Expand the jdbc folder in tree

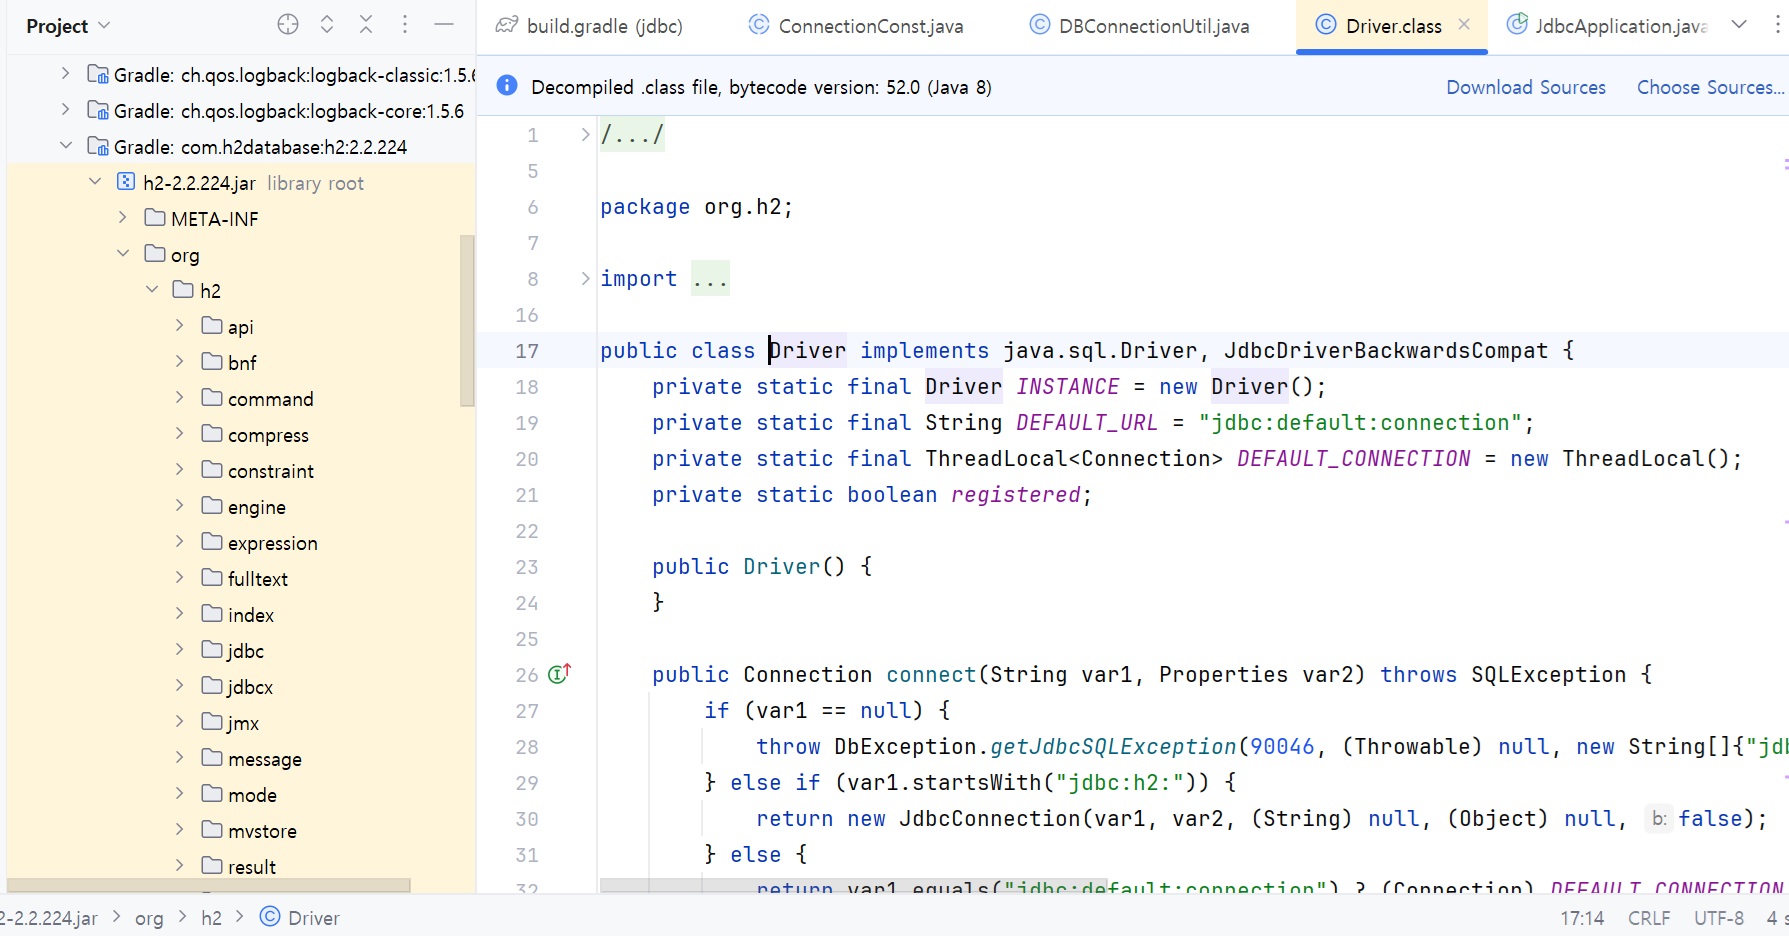pyautogui.click(x=180, y=650)
